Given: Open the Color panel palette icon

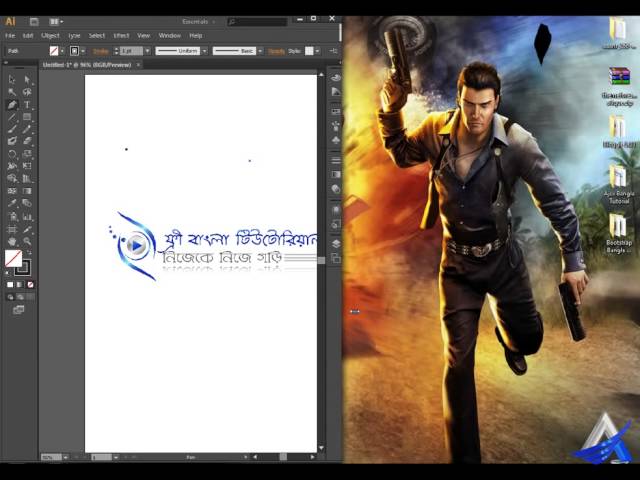Looking at the screenshot, I should click(x=336, y=78).
